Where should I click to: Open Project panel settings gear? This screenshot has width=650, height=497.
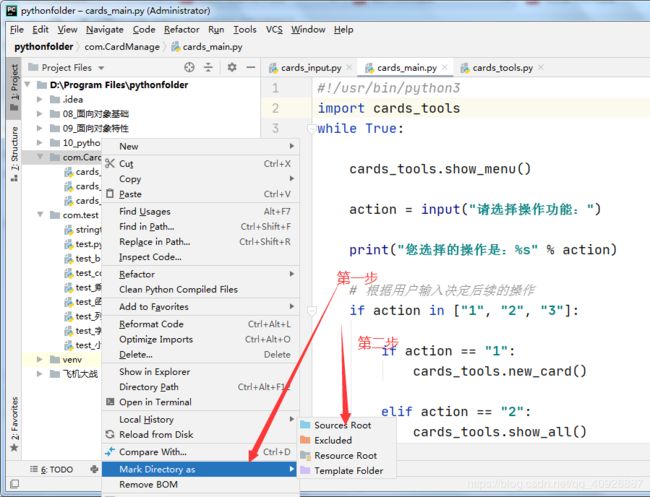[232, 67]
